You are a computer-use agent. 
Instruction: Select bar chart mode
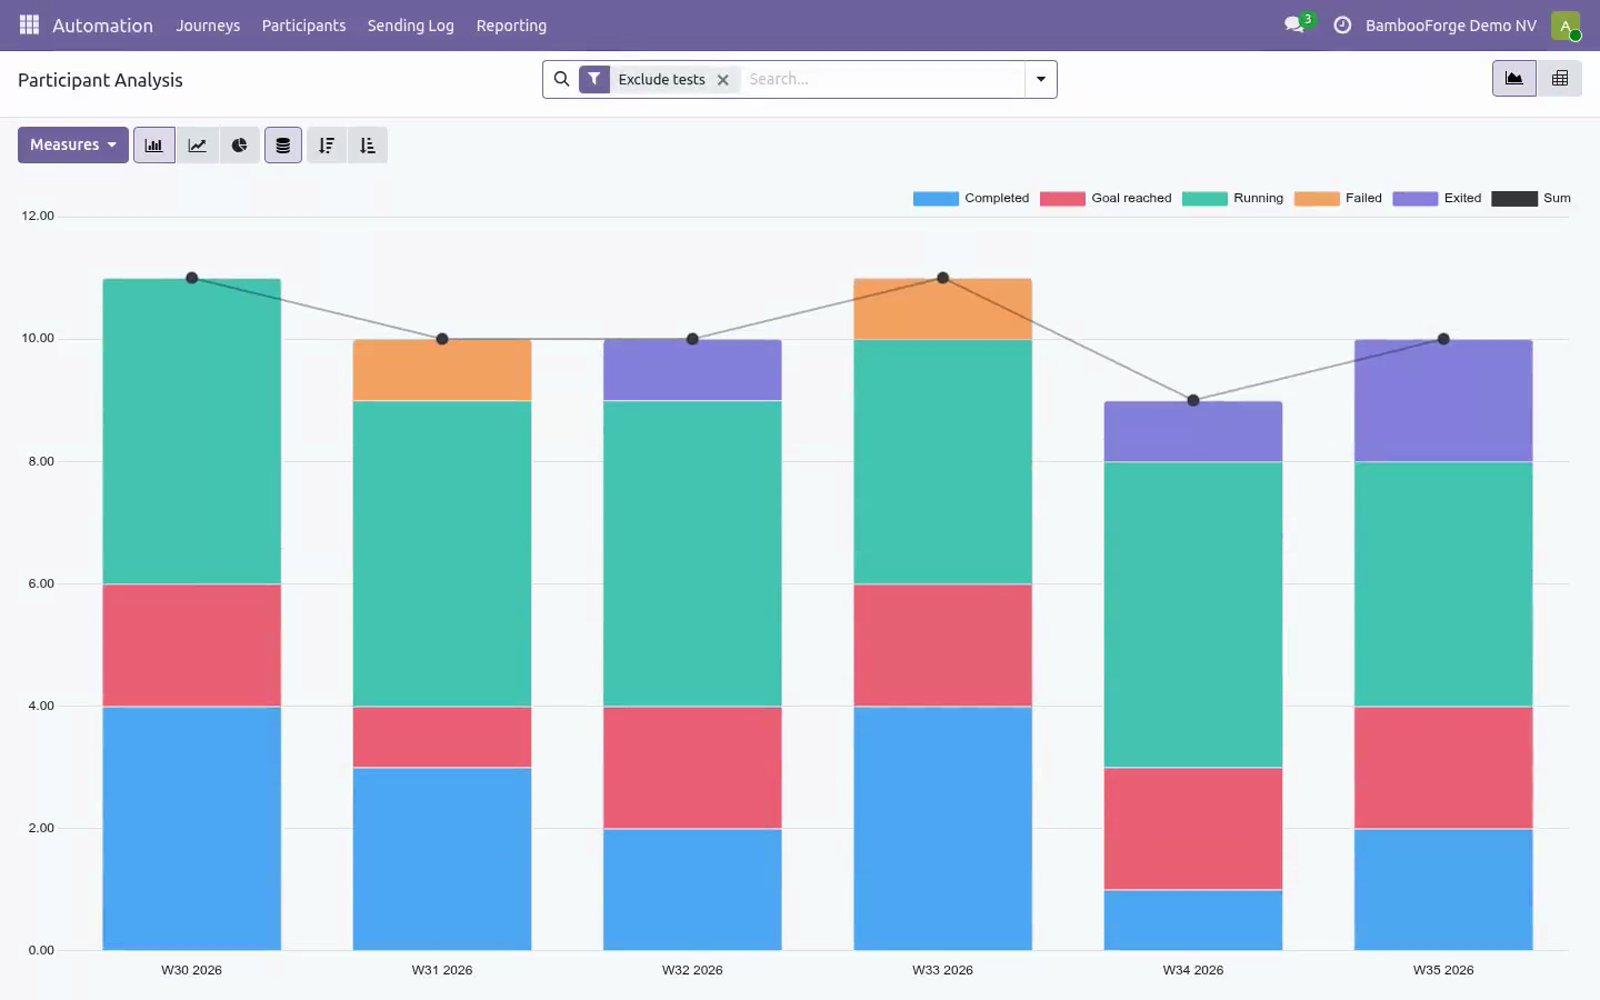tap(154, 145)
